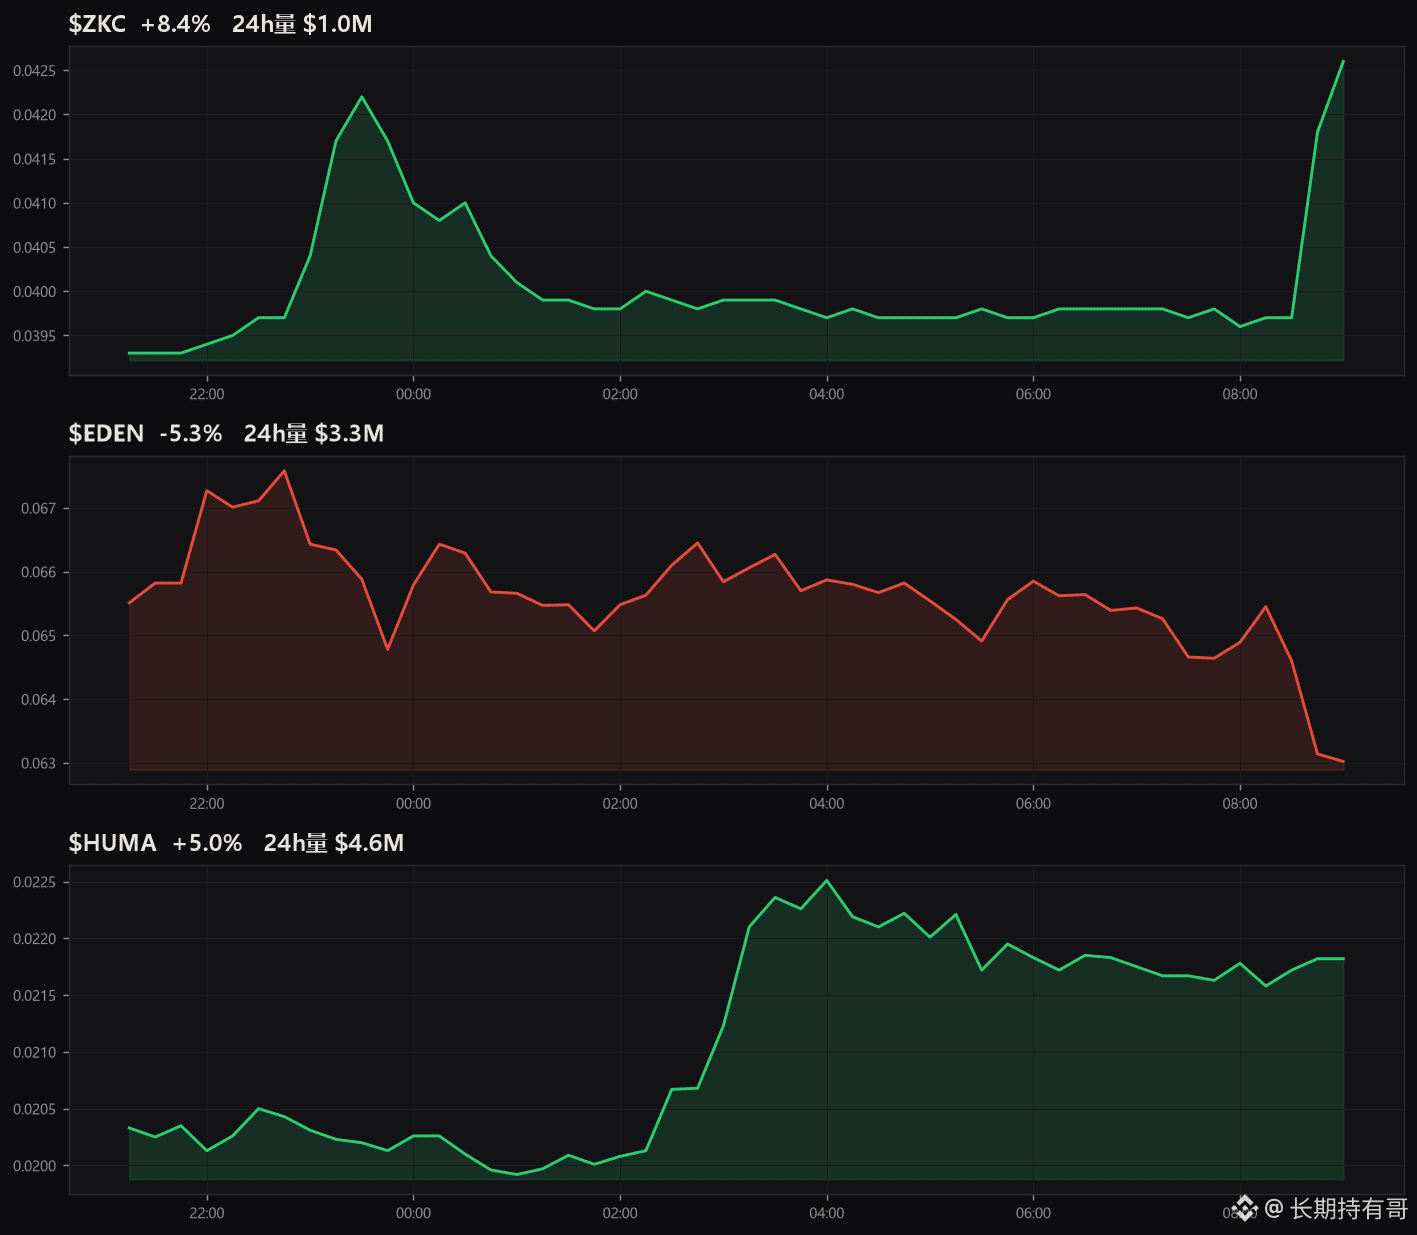Screen dimensions: 1417x1235
Task: Click the 0.0425 y-axis label on ZKC chart
Action: point(35,71)
